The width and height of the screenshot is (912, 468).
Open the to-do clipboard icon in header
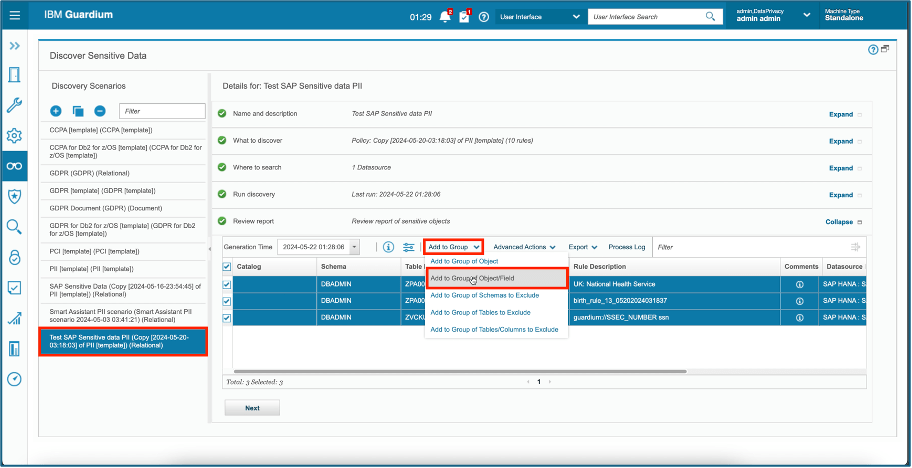pyautogui.click(x=464, y=17)
